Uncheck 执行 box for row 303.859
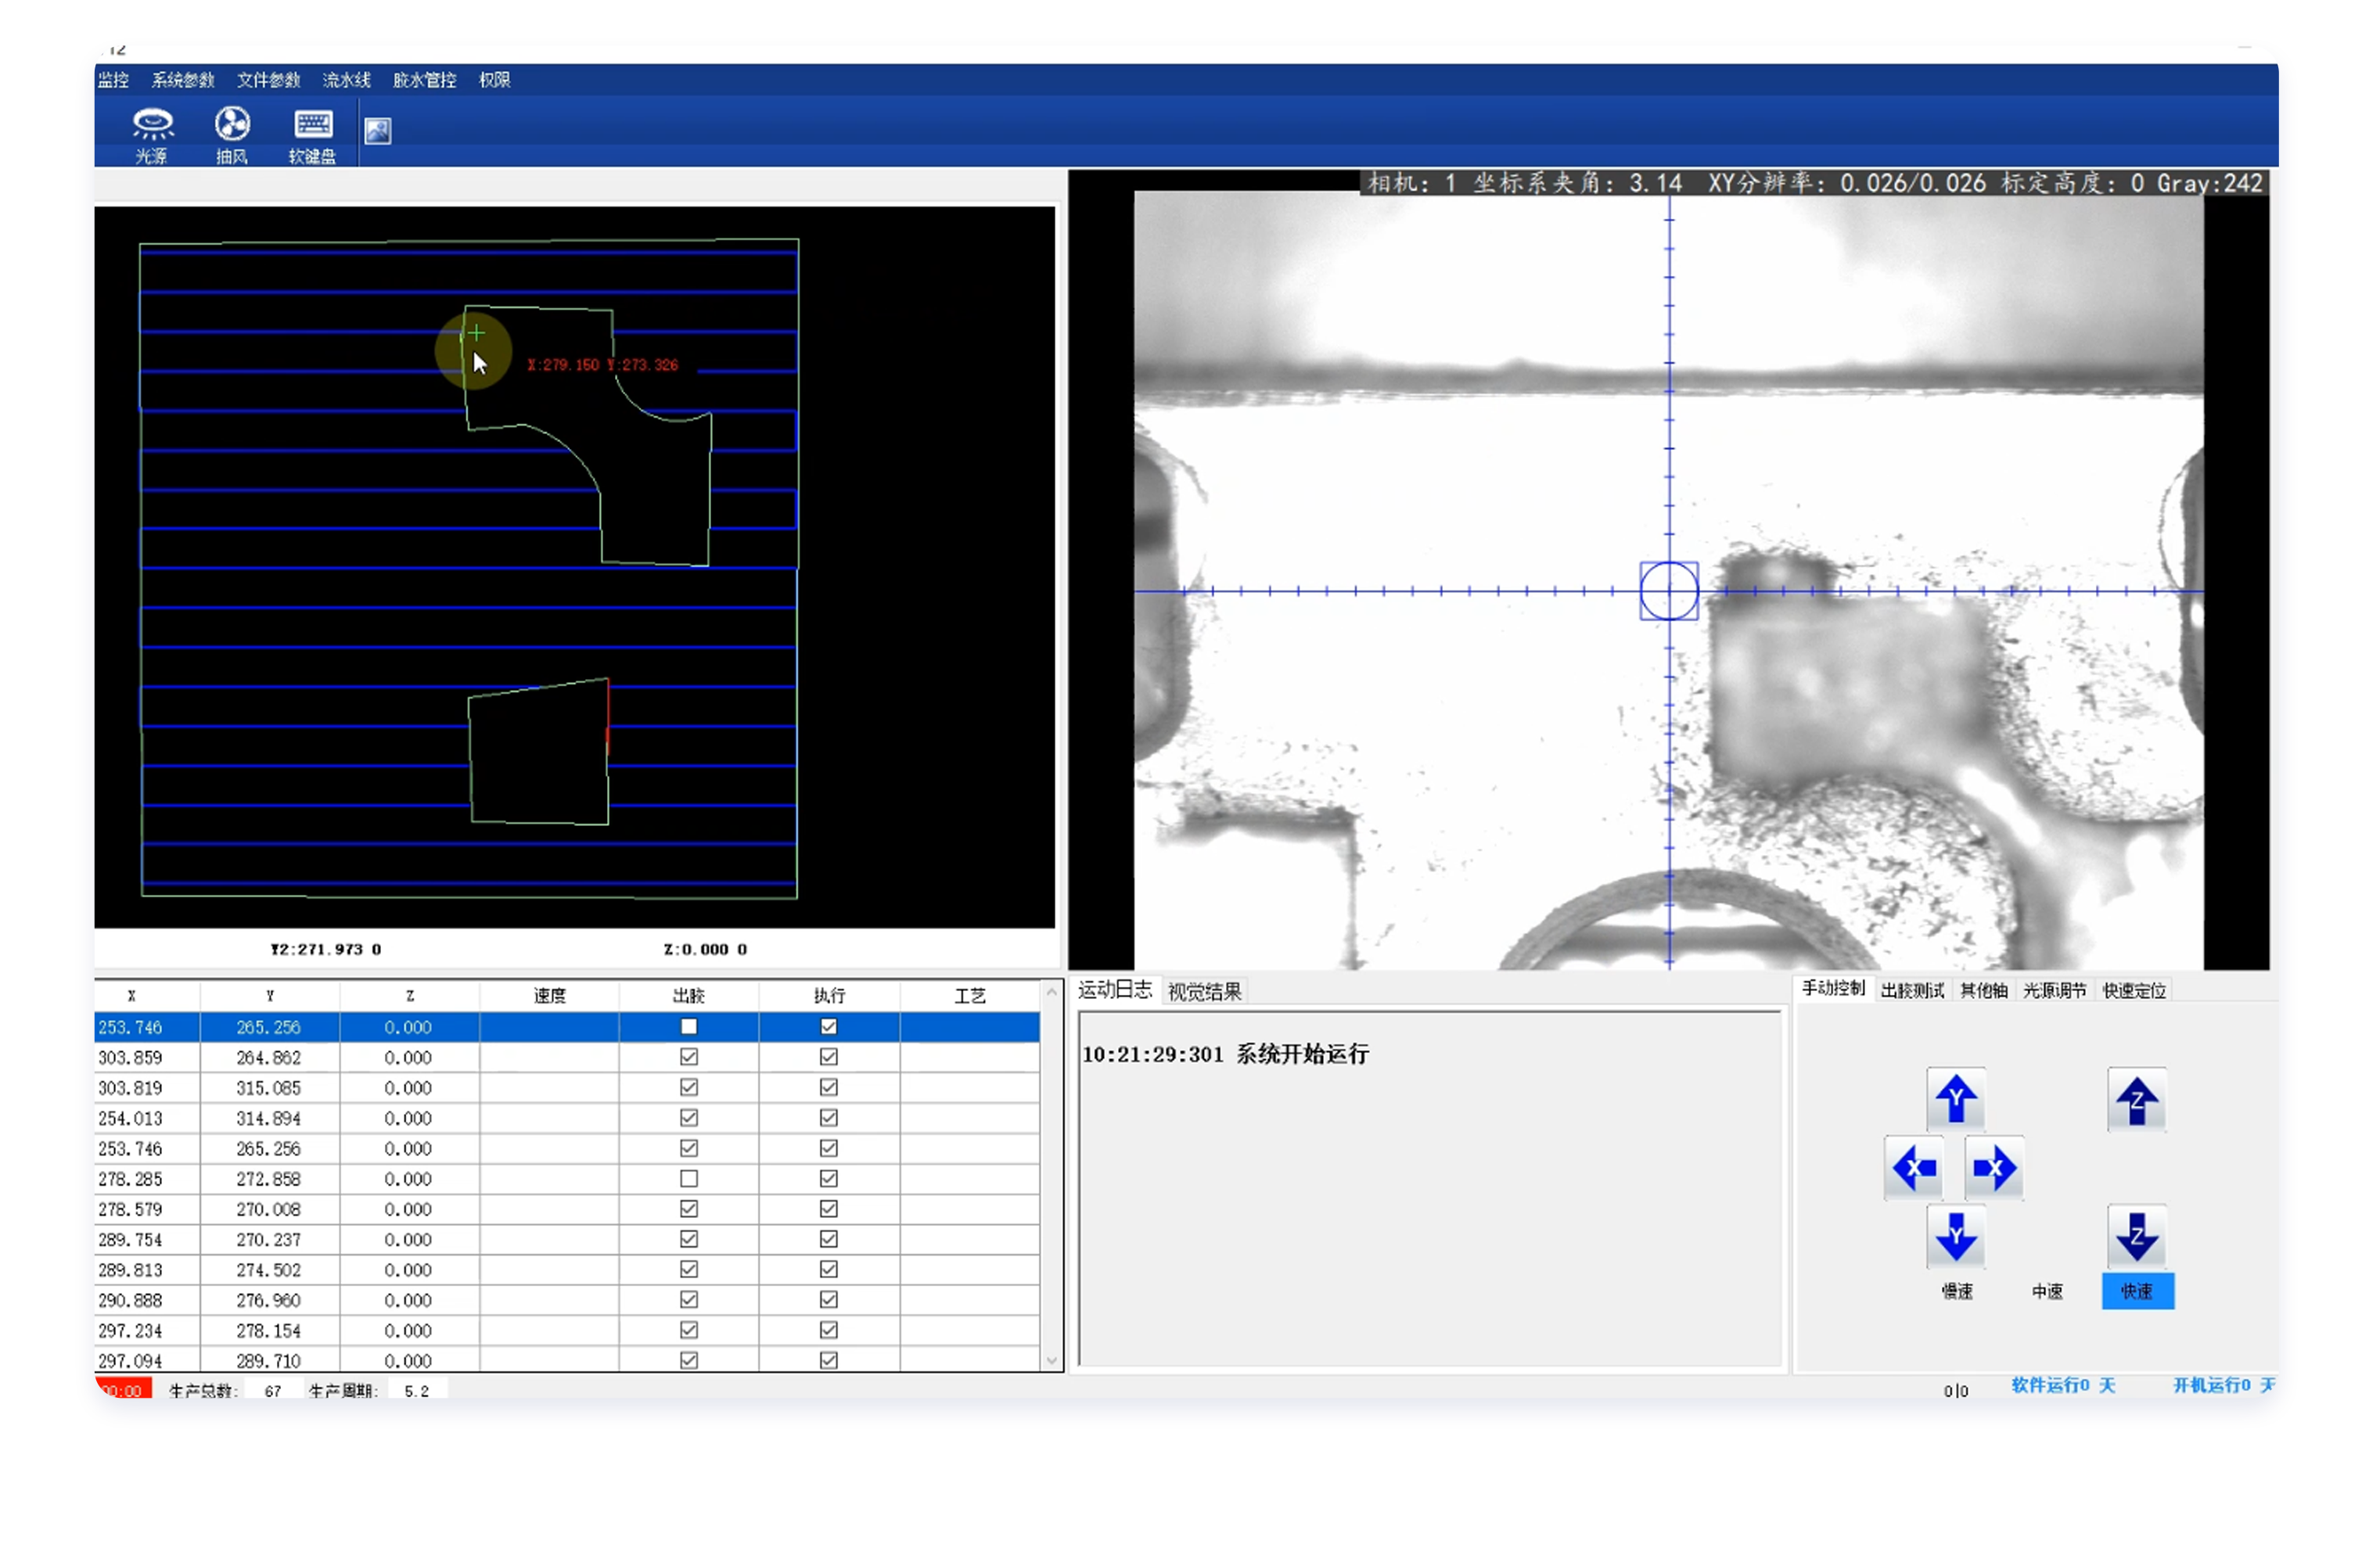Screen dimensions: 2380x1548 tap(828, 1056)
